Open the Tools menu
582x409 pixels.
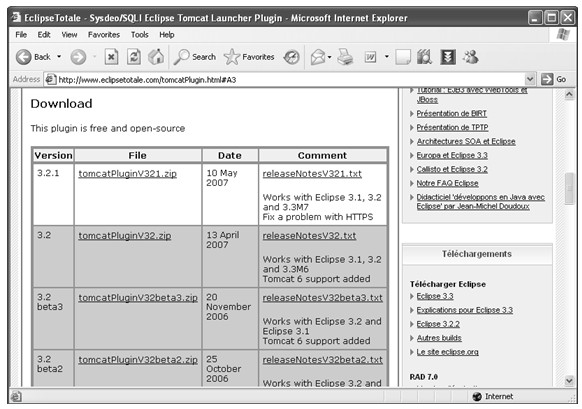tap(140, 35)
